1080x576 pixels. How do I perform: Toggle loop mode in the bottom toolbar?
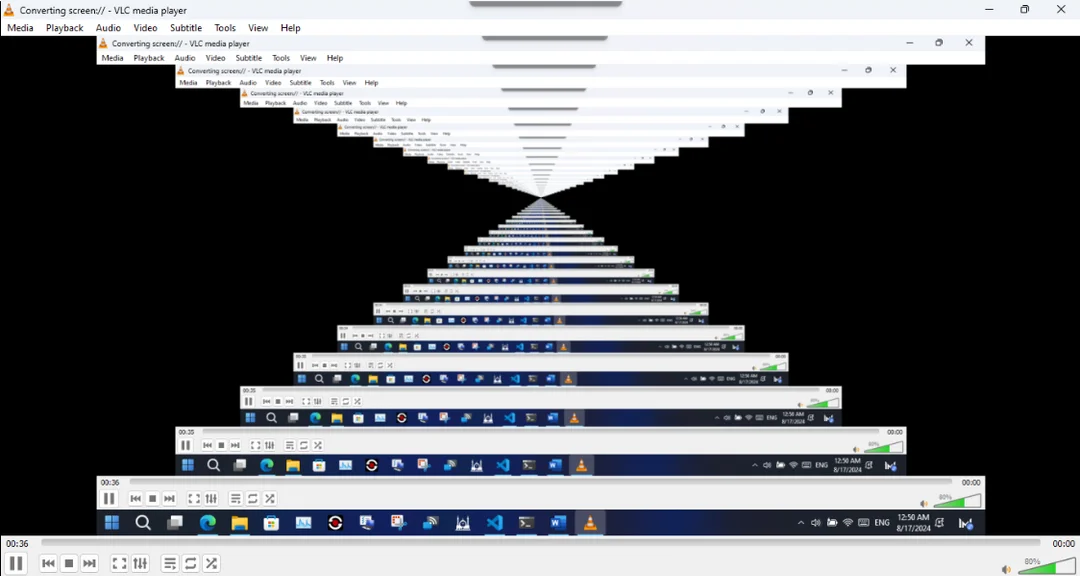[x=190, y=564]
